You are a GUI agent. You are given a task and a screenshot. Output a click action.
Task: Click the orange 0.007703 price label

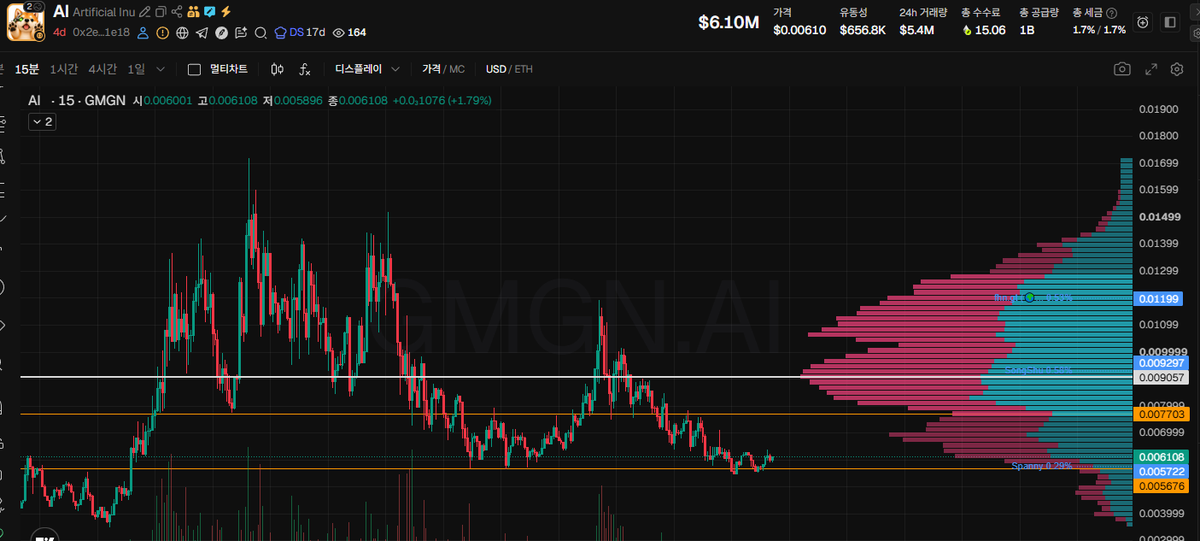(1160, 413)
